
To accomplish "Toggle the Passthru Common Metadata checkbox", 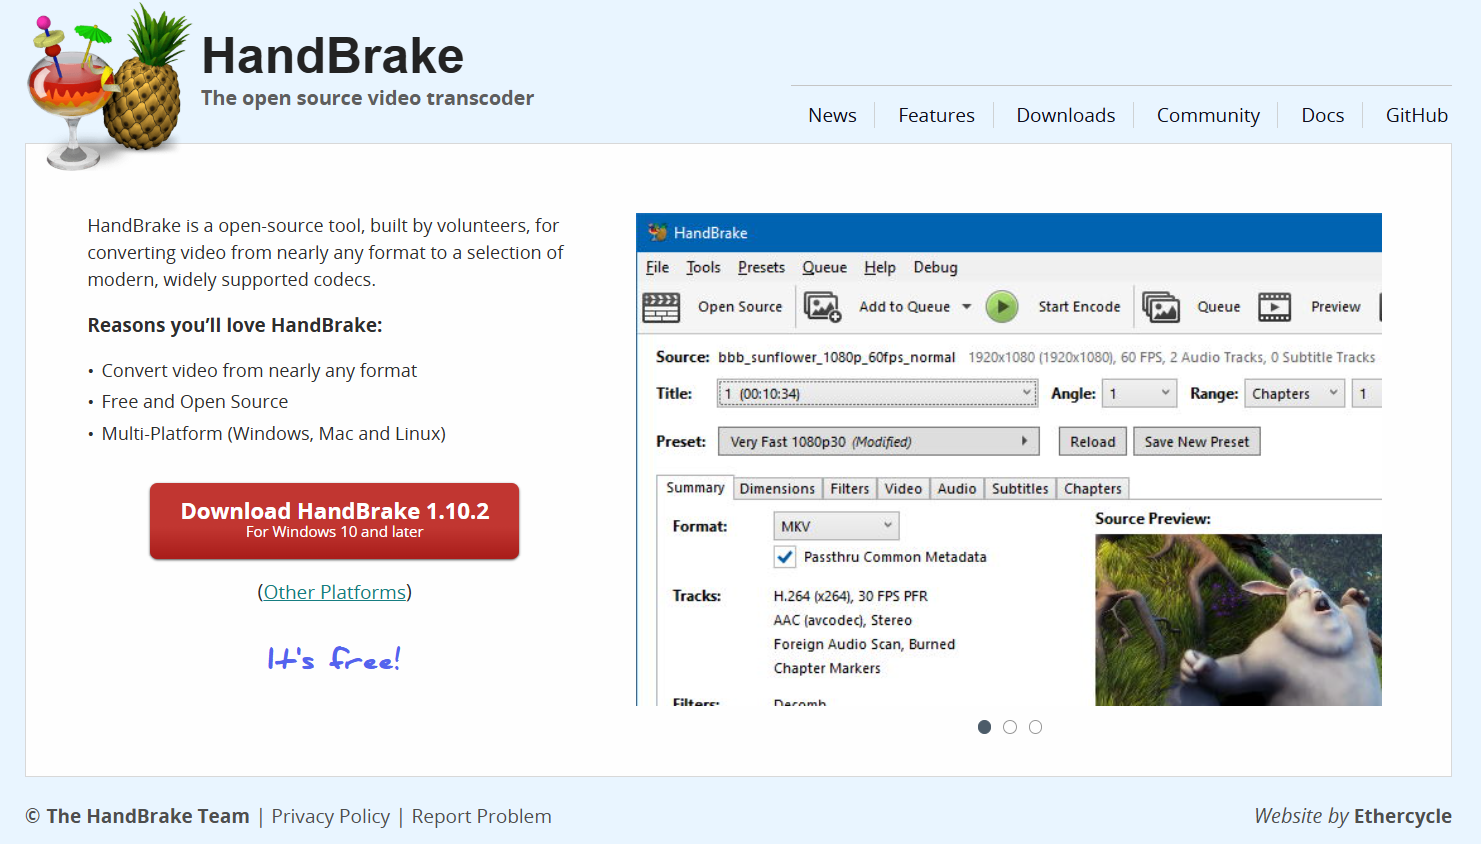I will point(785,557).
